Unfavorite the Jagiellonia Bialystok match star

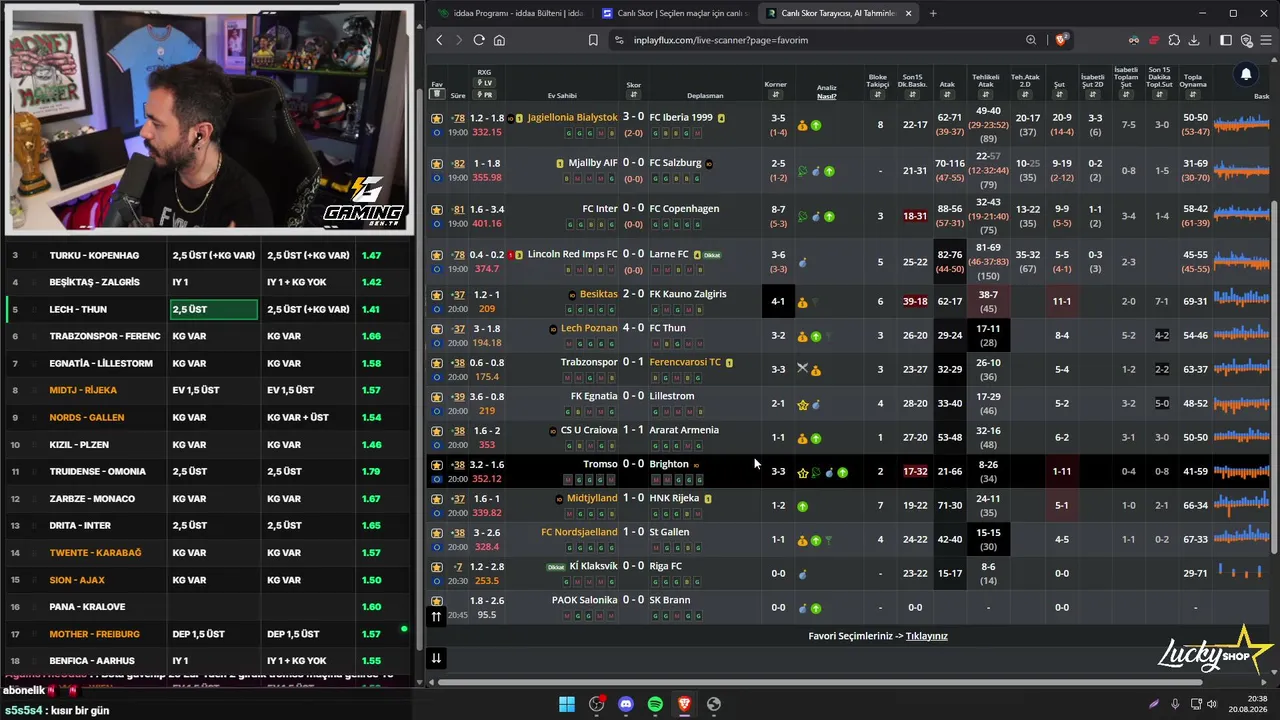tap(437, 118)
